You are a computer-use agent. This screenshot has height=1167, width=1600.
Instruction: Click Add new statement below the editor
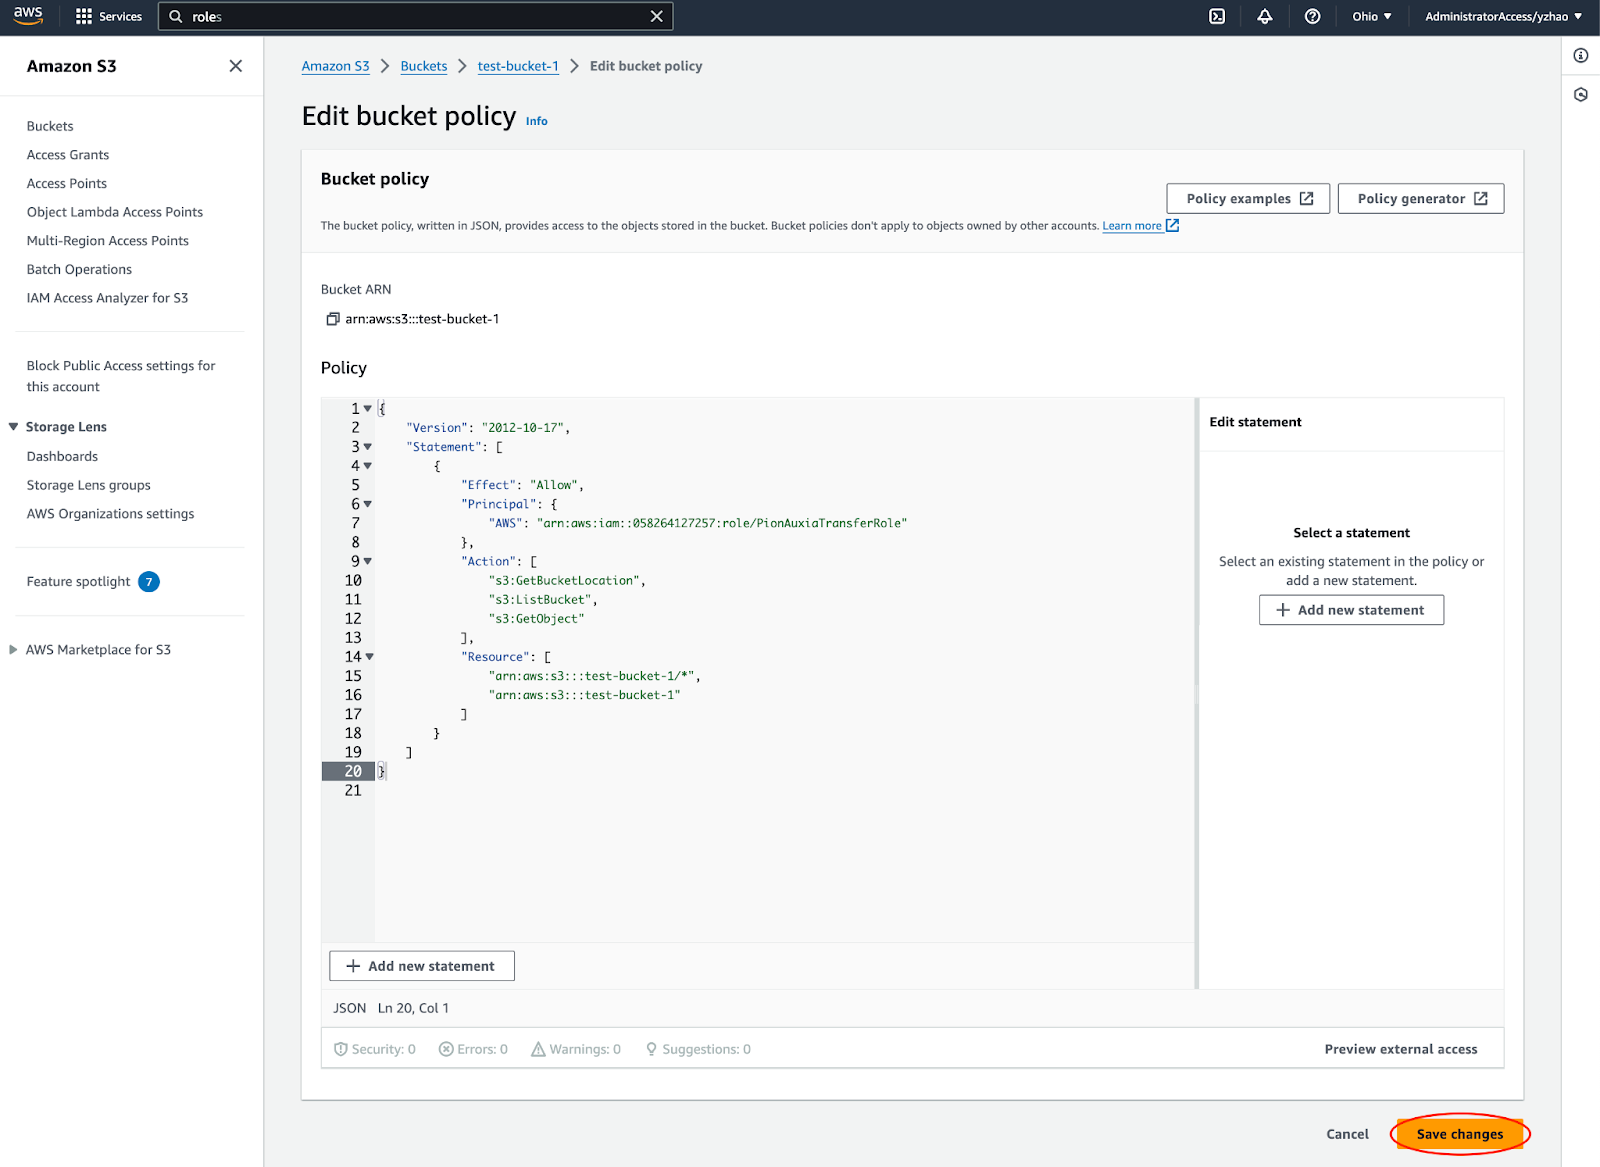coord(422,966)
